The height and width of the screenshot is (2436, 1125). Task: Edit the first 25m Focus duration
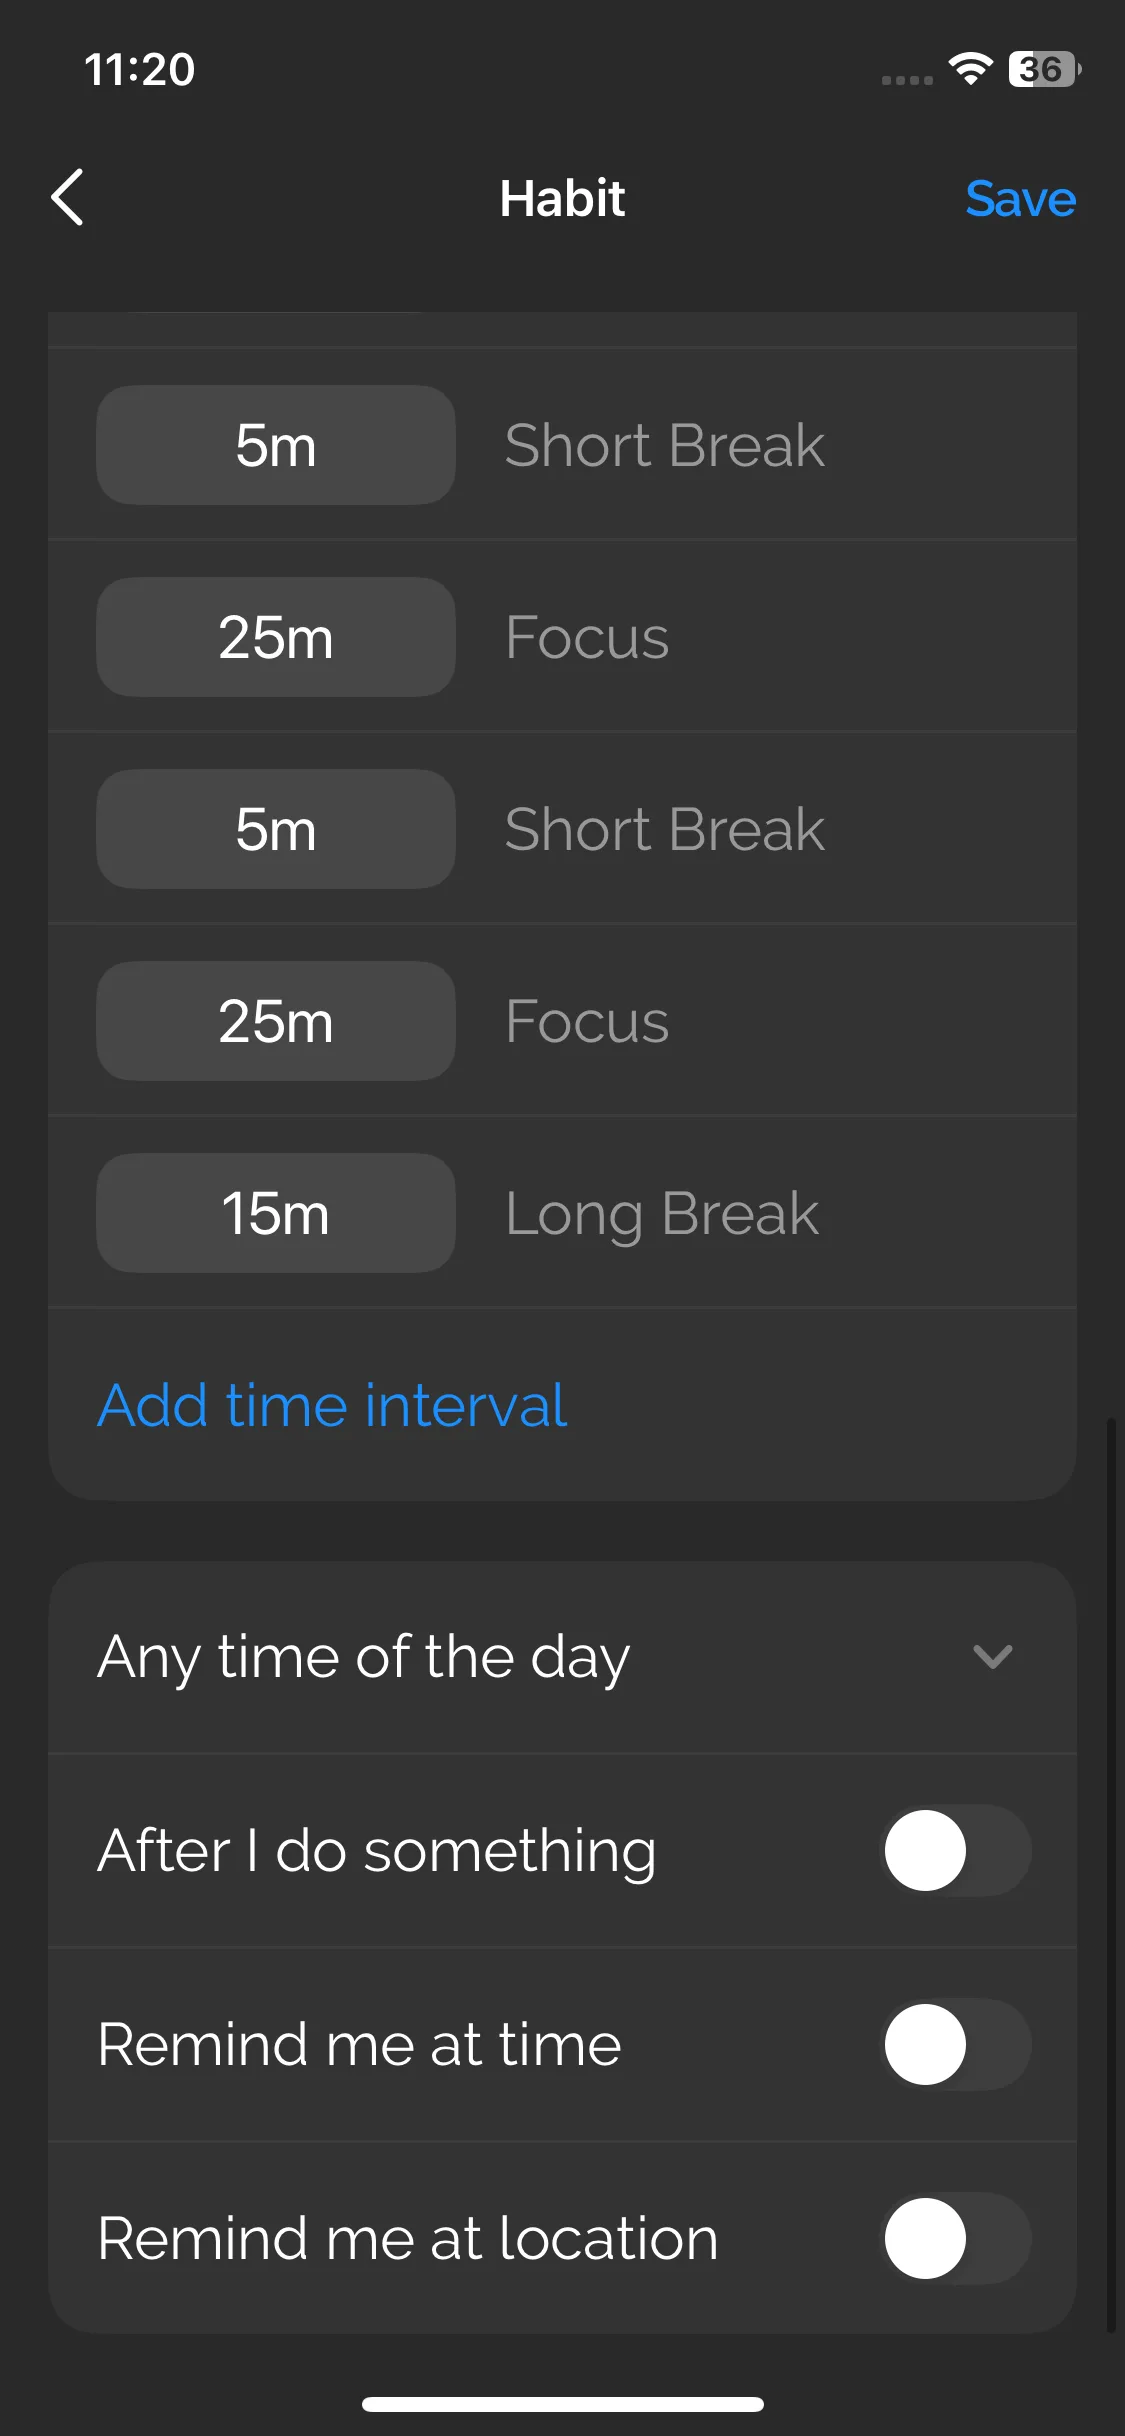[x=276, y=637]
